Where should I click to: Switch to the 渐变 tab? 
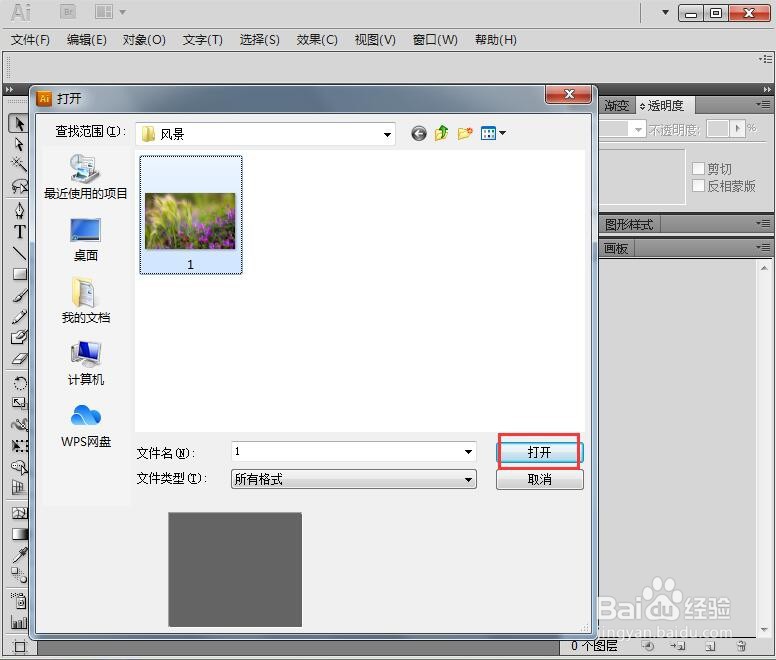click(616, 105)
